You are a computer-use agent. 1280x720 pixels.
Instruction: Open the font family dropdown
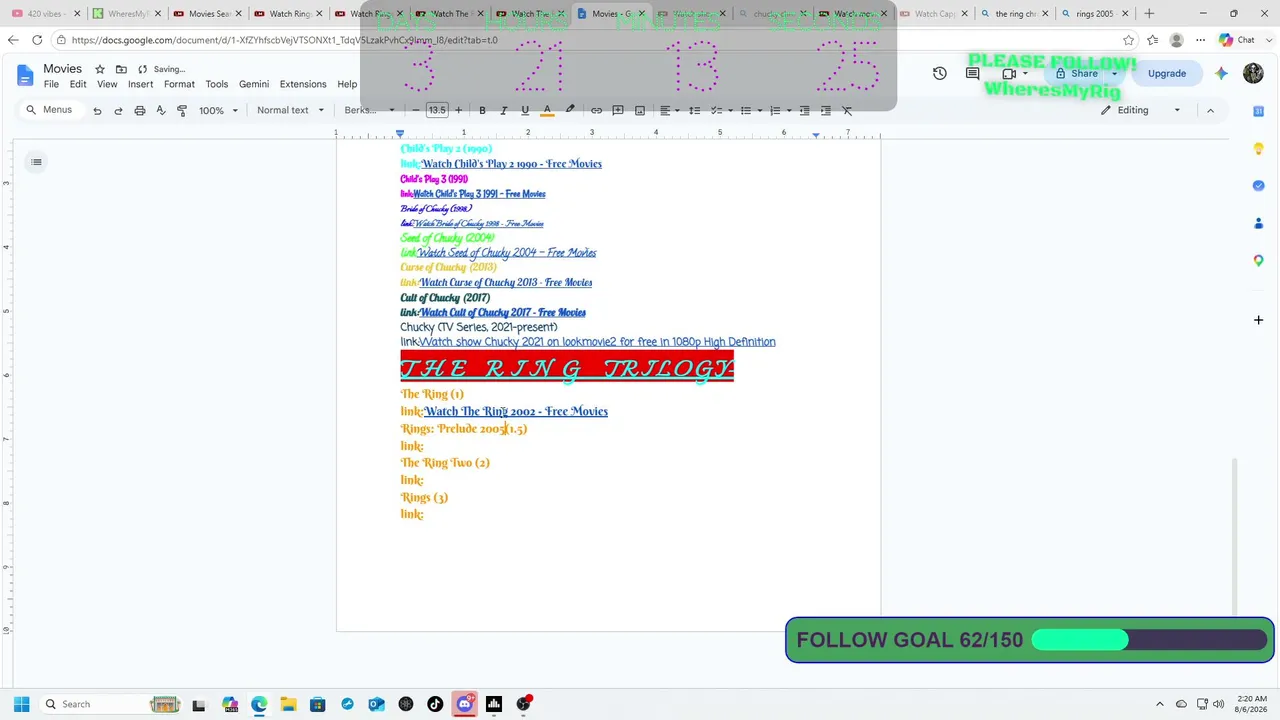[x=369, y=110]
